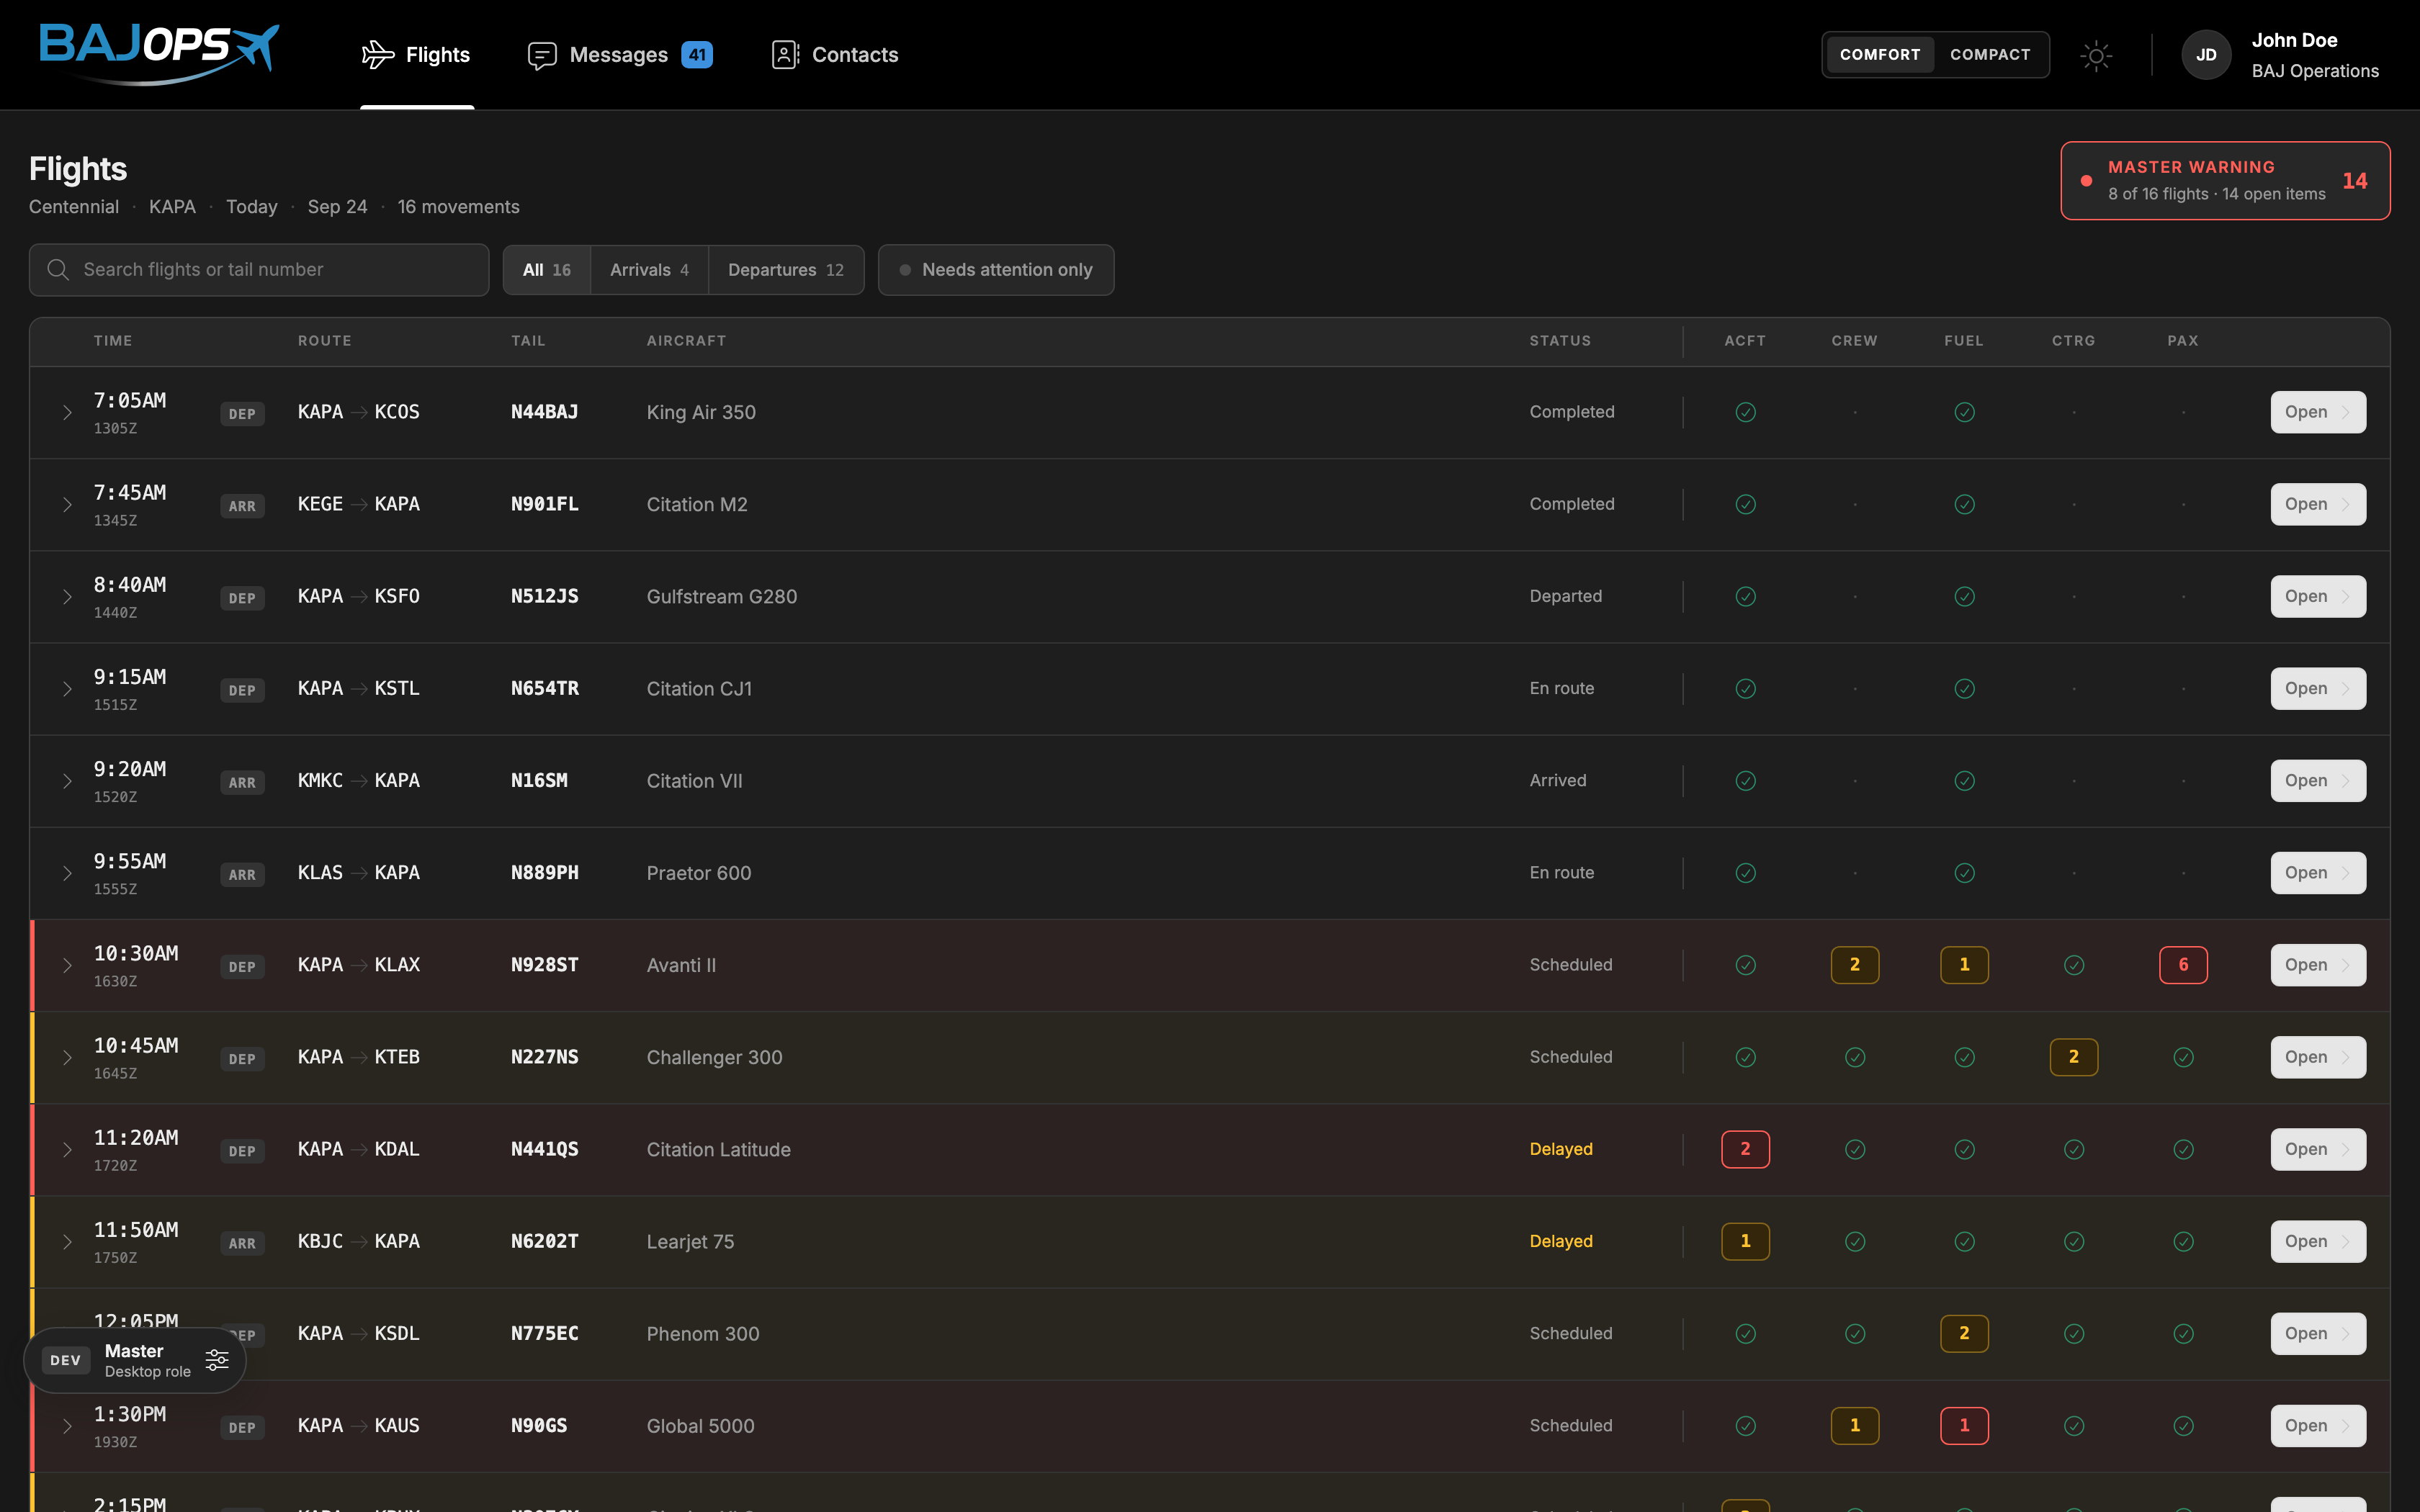Image resolution: width=2420 pixels, height=1512 pixels.
Task: Filter to Departures 12
Action: (x=786, y=270)
